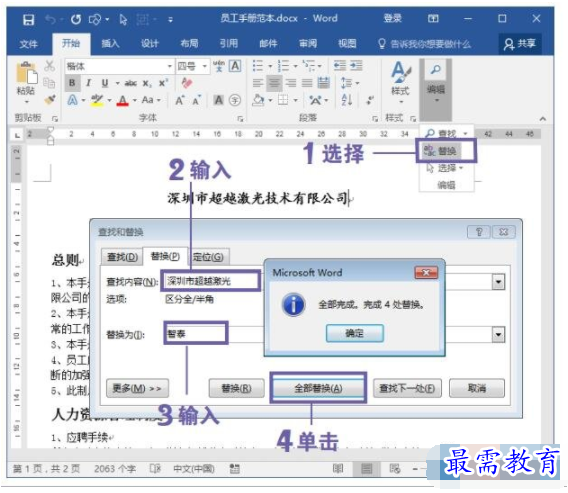Open the font color dropdown arrow

(135, 100)
